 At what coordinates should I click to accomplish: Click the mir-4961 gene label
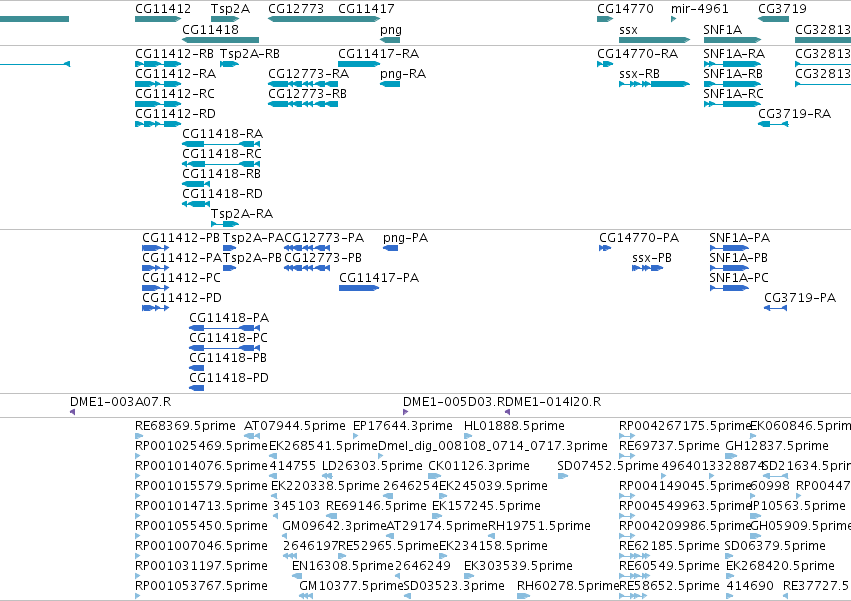[x=700, y=9]
